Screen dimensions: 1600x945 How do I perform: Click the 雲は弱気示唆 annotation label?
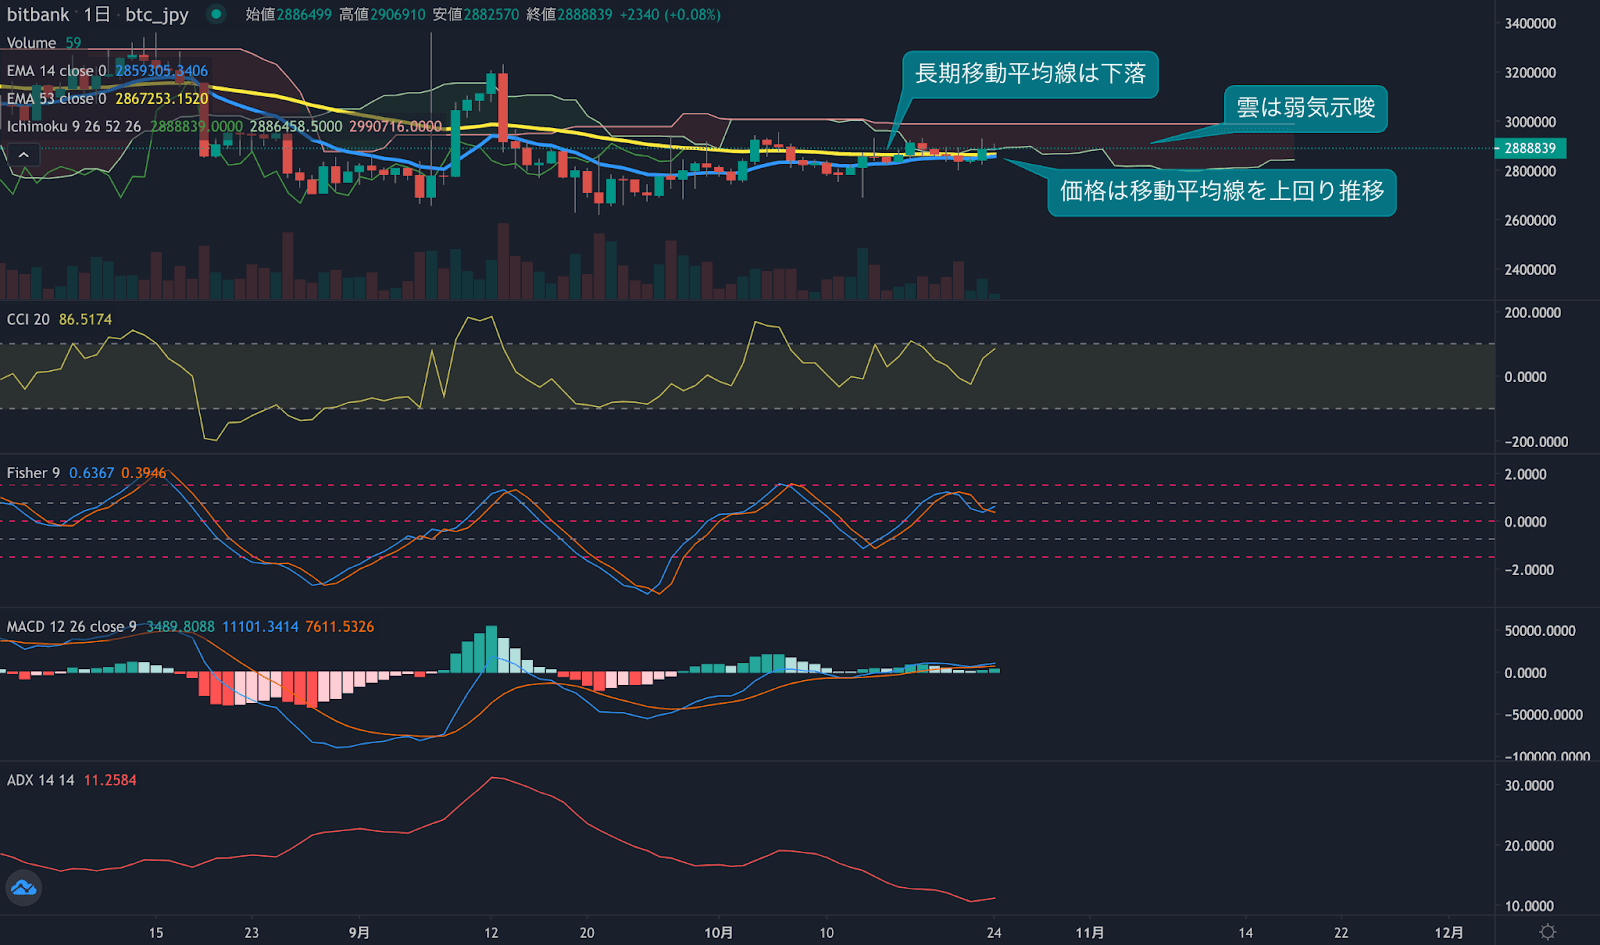(1305, 109)
